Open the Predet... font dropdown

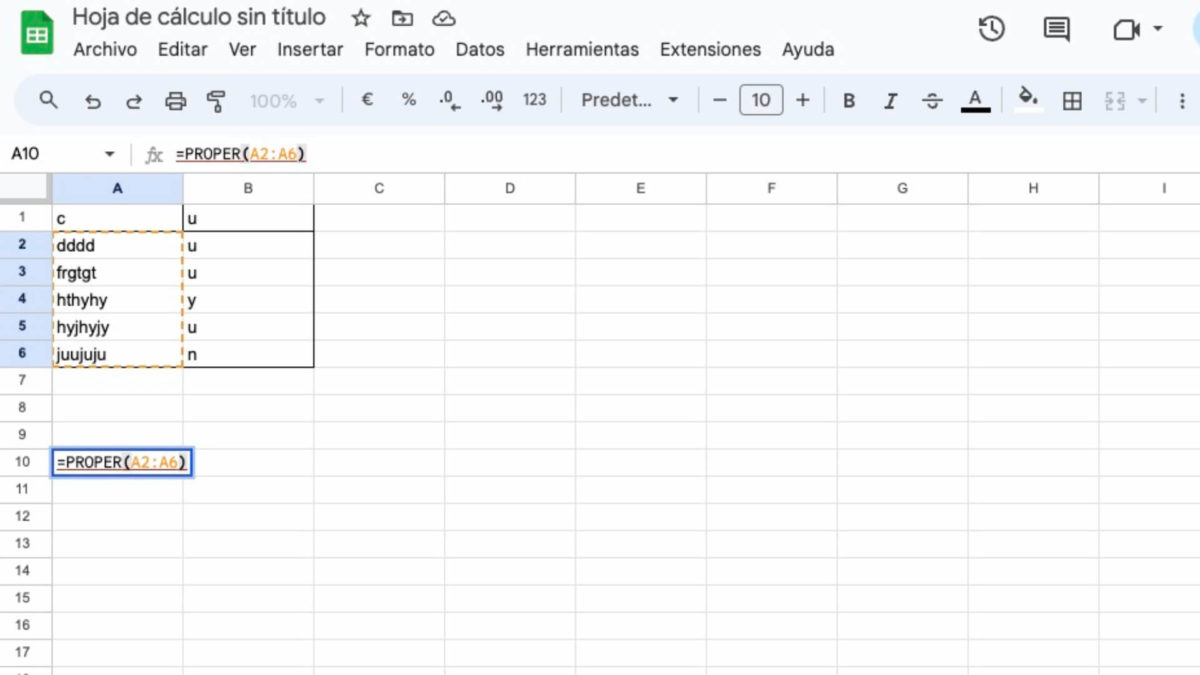(x=630, y=100)
